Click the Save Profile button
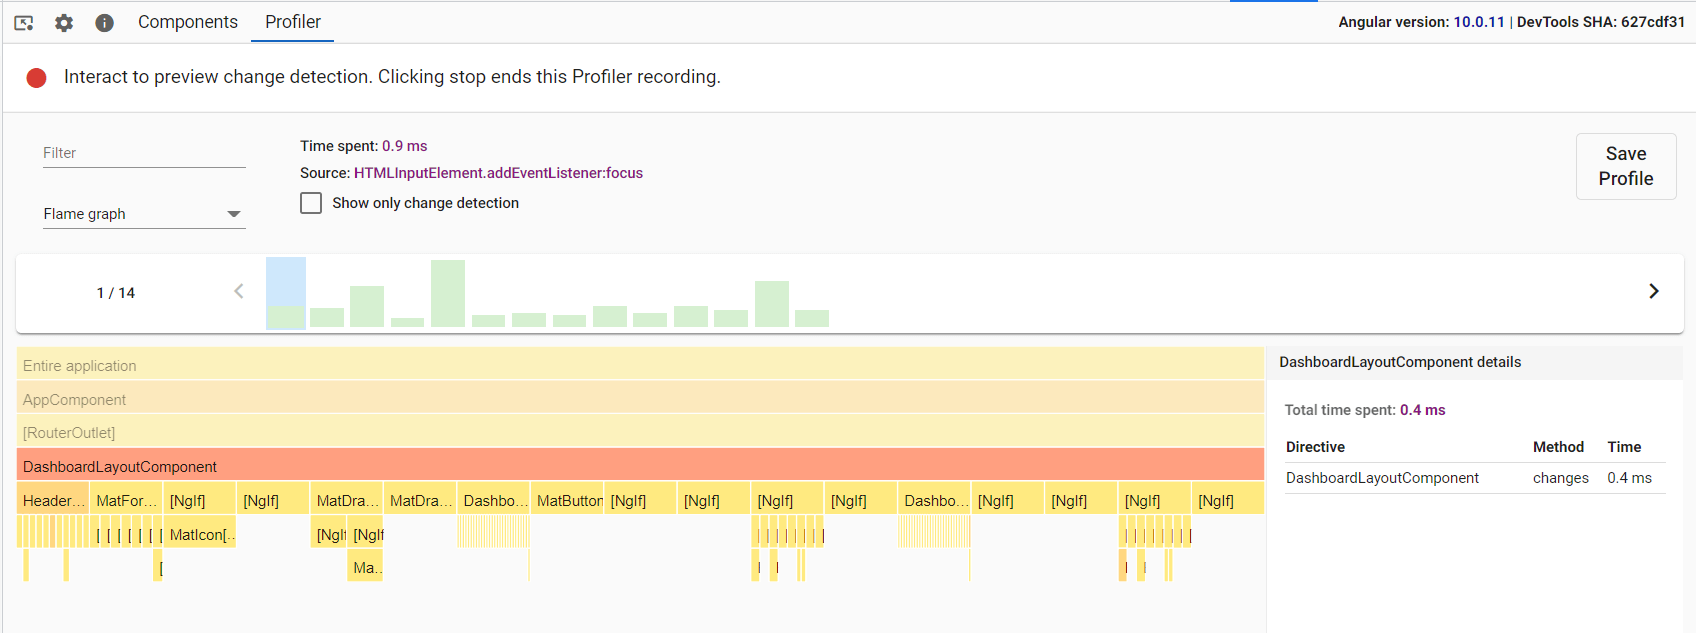 (x=1625, y=166)
